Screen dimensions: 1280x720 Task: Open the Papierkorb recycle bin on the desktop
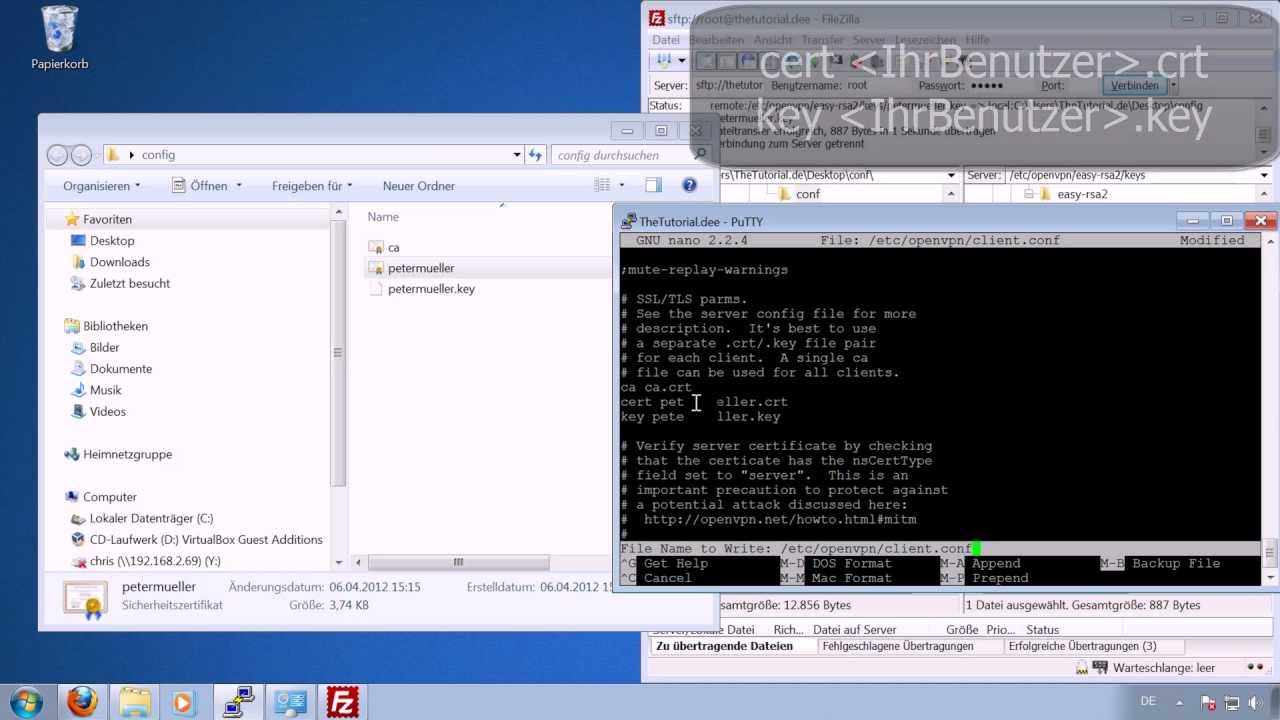click(60, 38)
